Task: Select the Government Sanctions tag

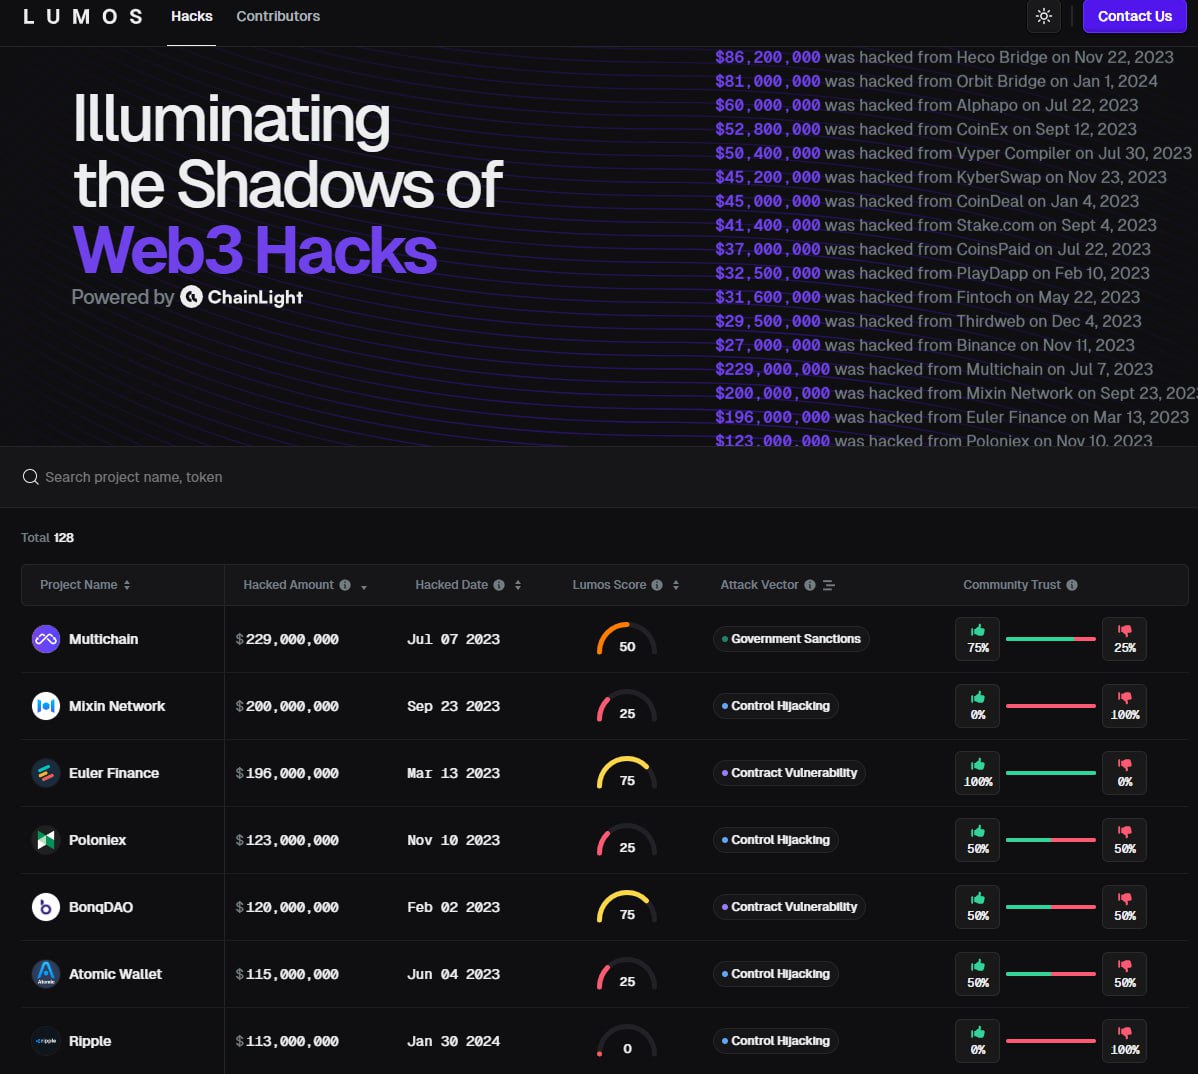Action: (791, 639)
